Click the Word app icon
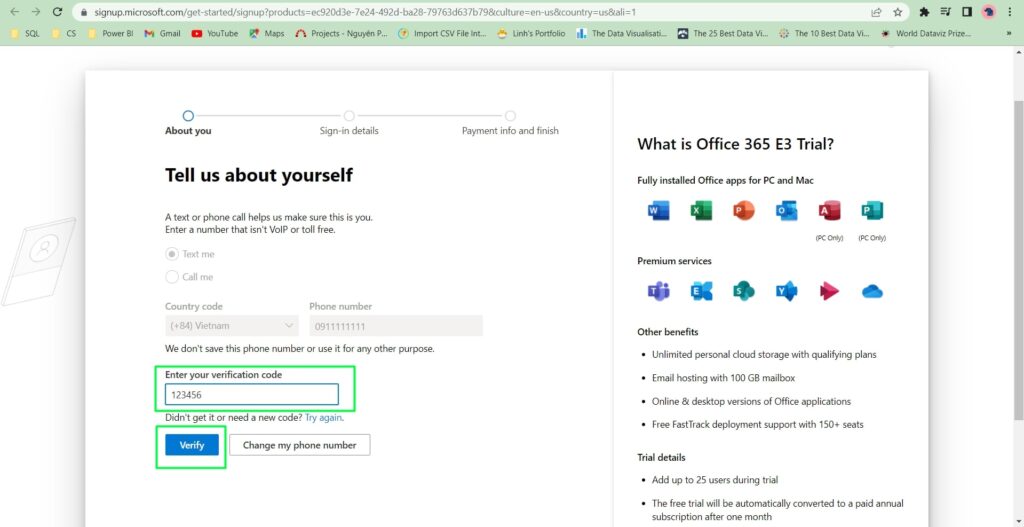 click(658, 211)
